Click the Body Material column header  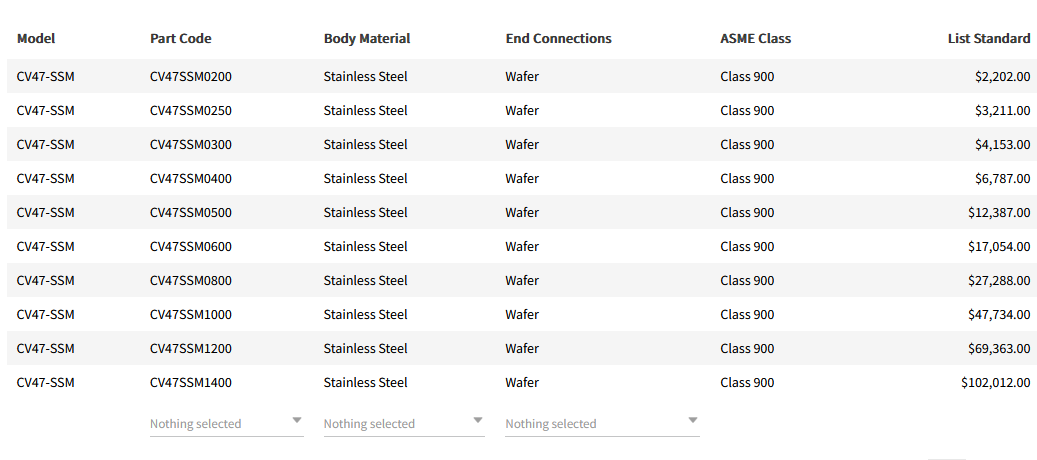367,39
